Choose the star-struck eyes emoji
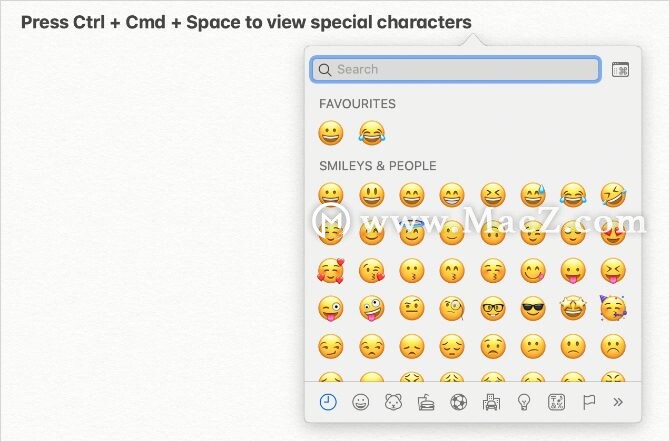Screen dimensions: 670x442 [573, 308]
